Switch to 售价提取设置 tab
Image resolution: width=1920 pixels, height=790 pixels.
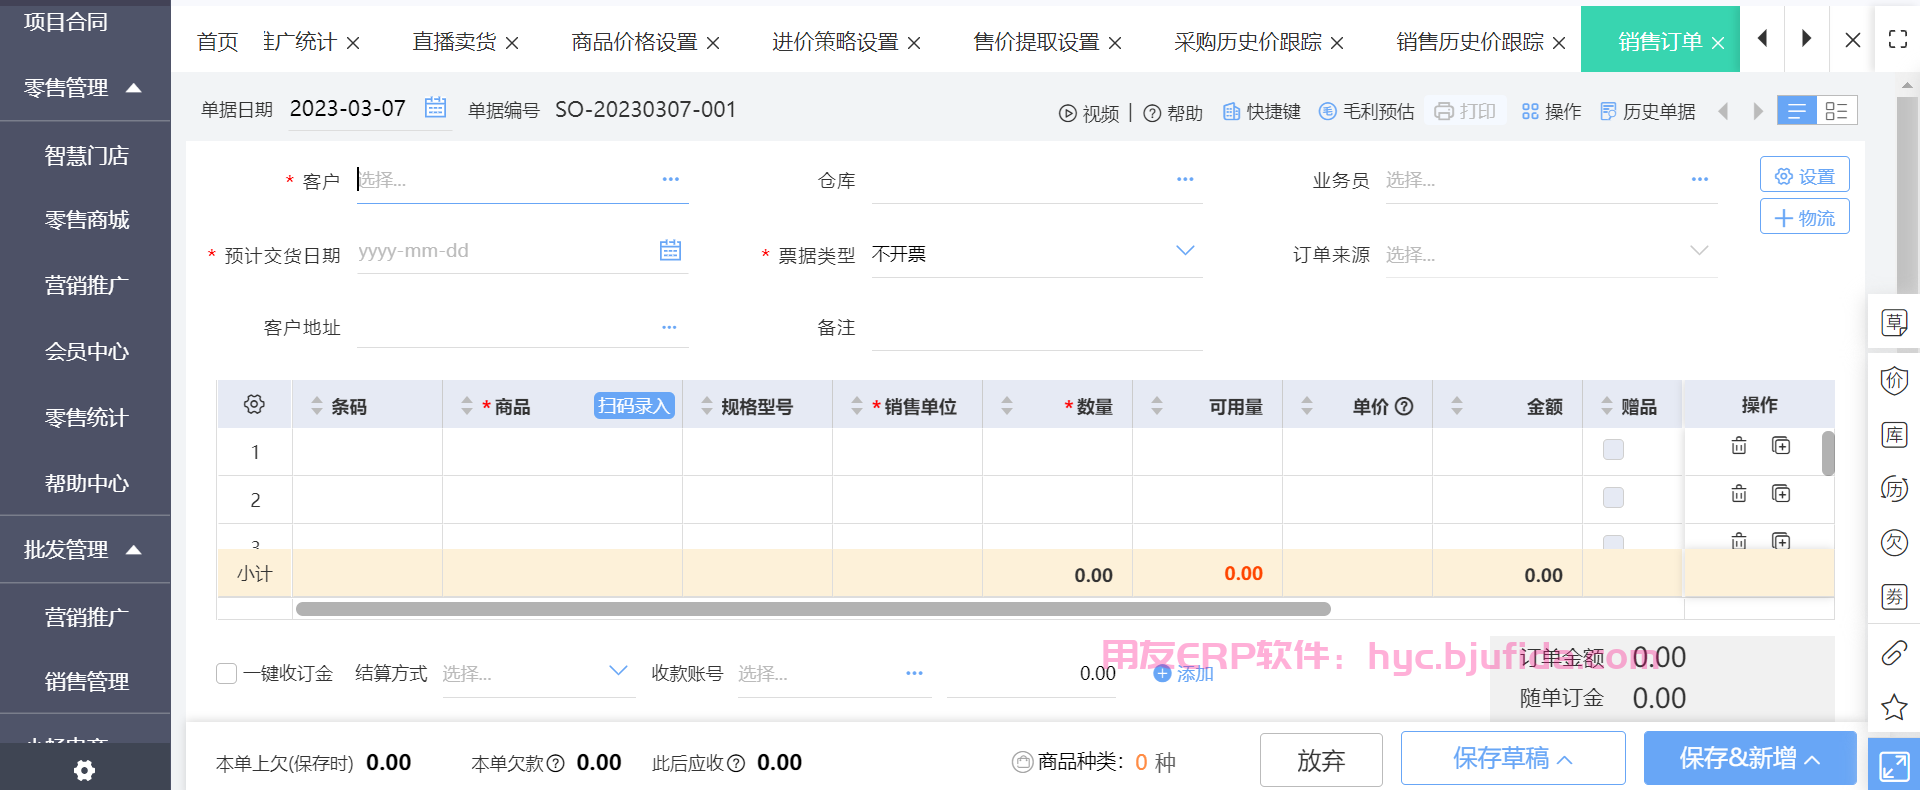point(1036,41)
